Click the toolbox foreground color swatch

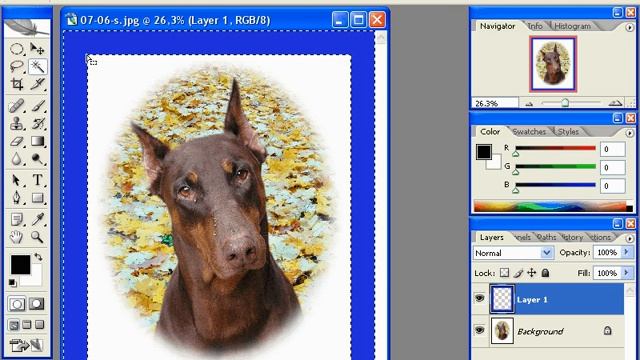coord(20,265)
